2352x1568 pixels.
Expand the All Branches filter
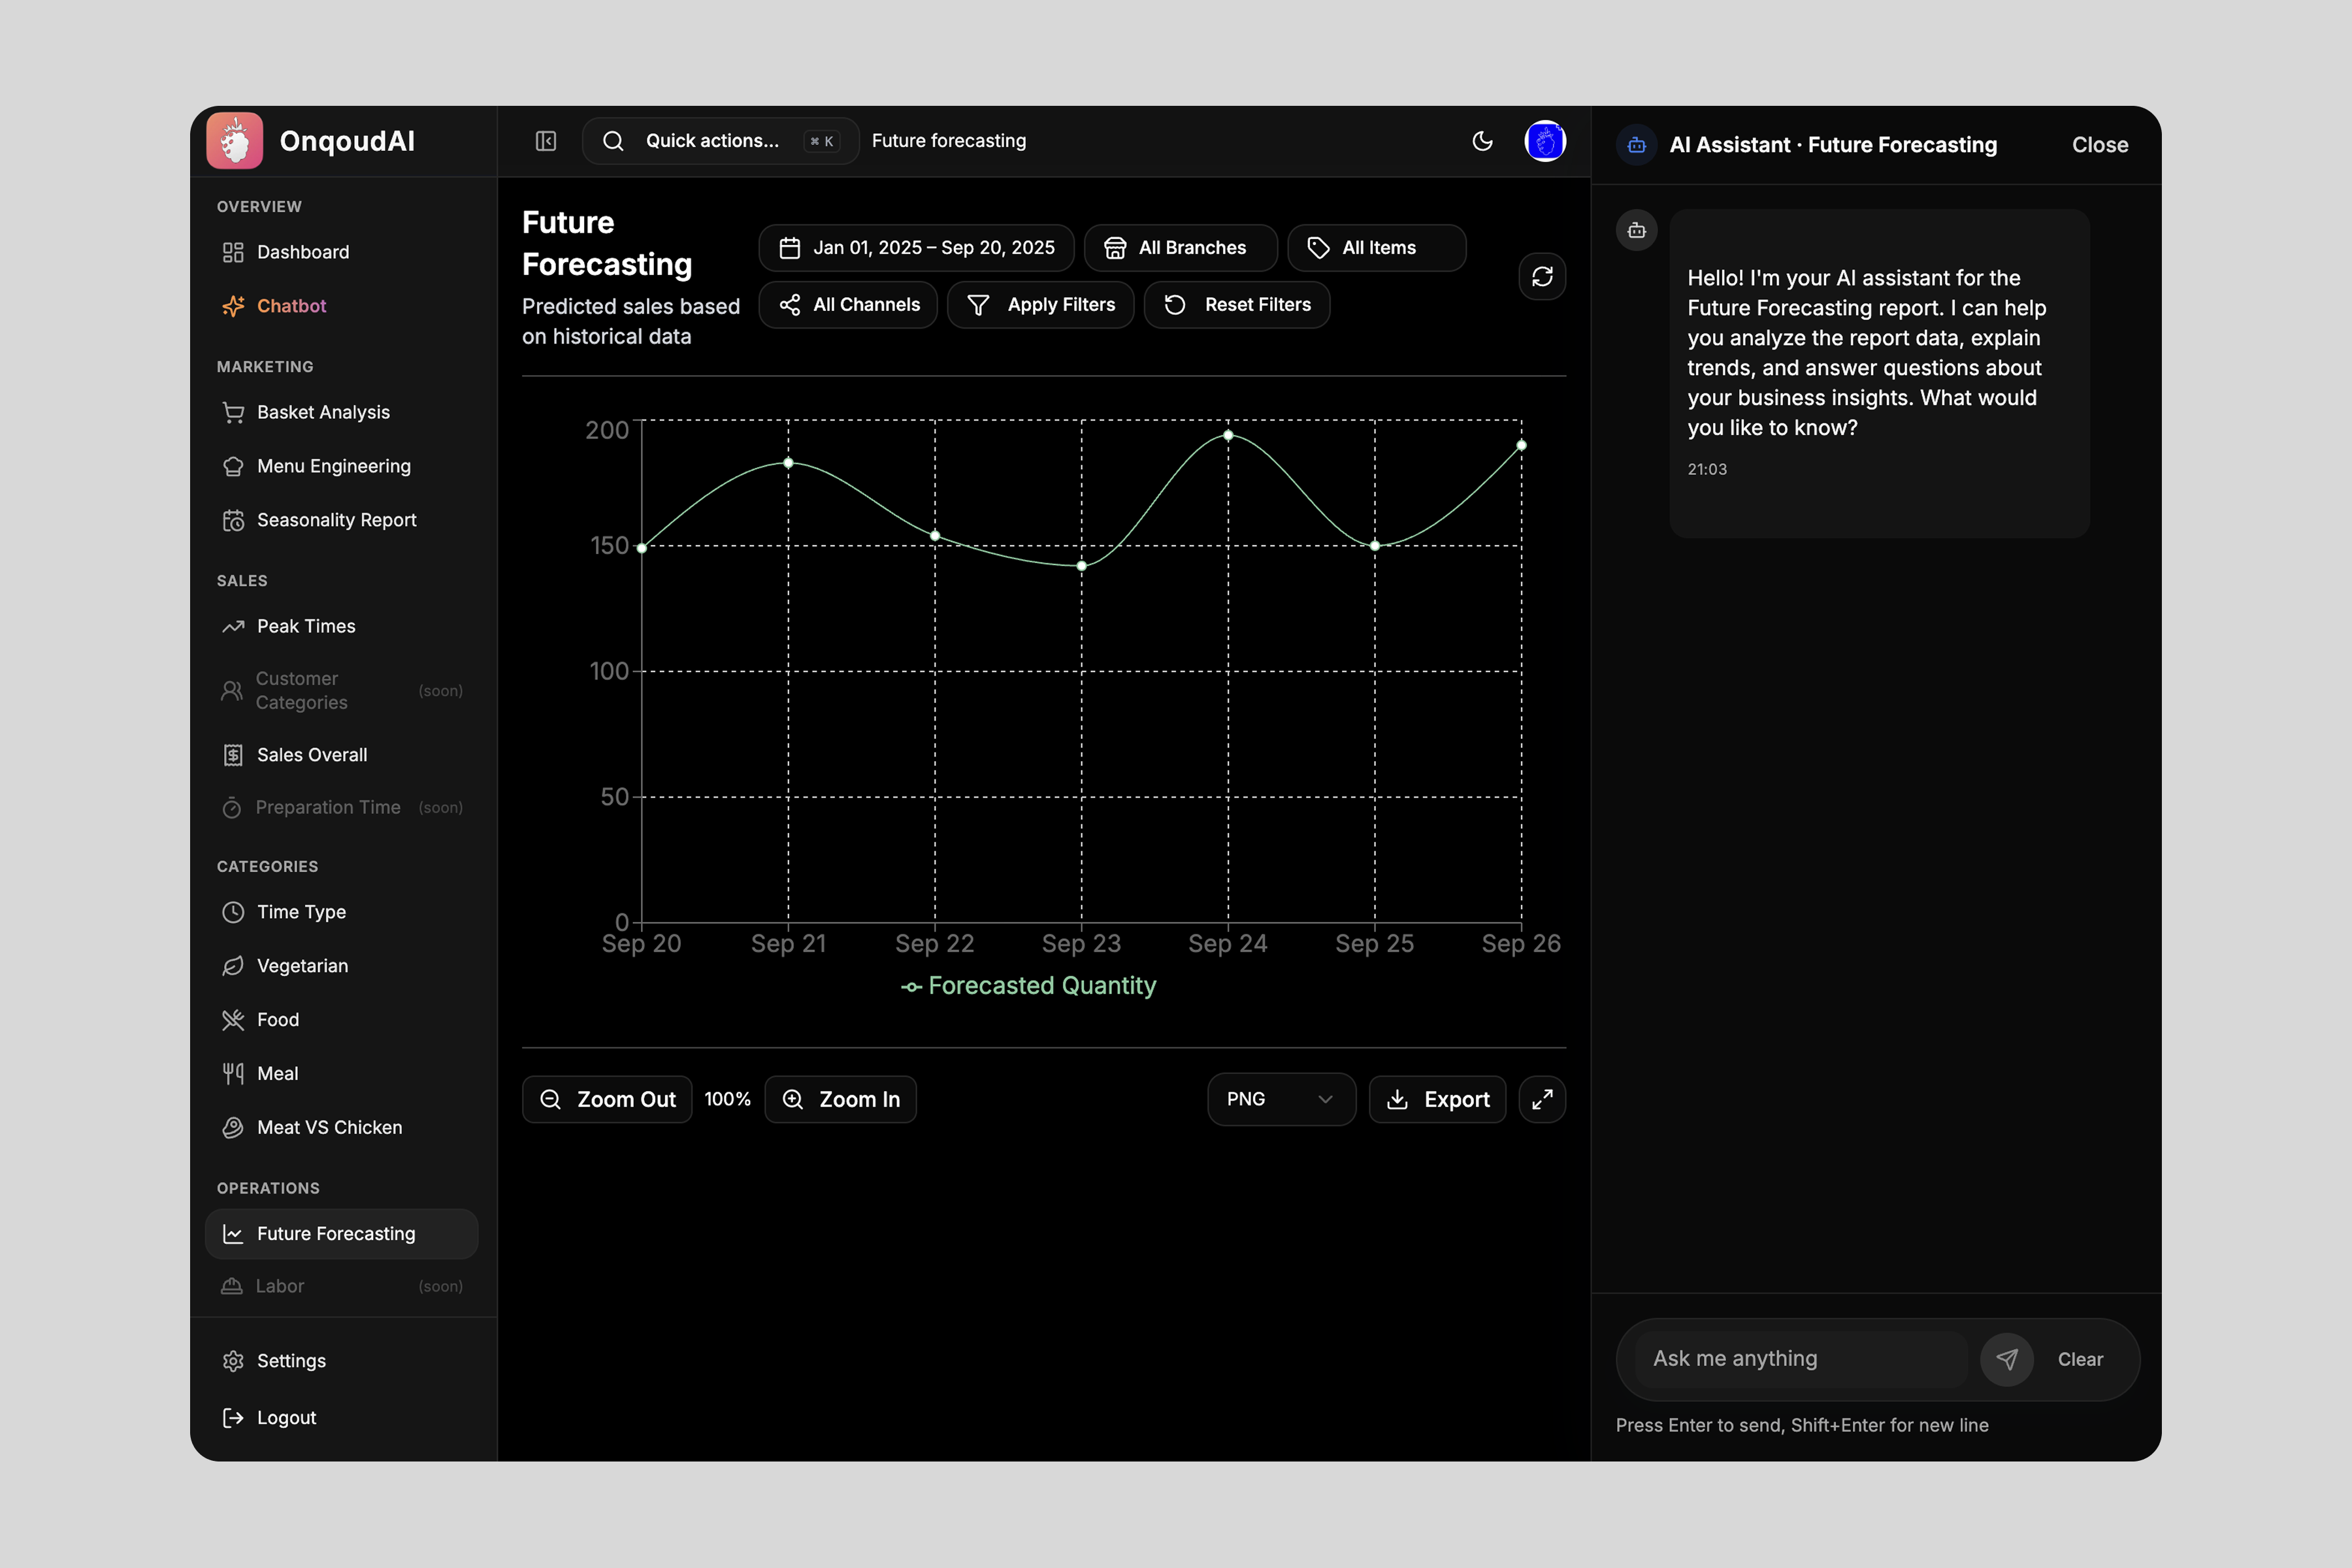pos(1180,248)
